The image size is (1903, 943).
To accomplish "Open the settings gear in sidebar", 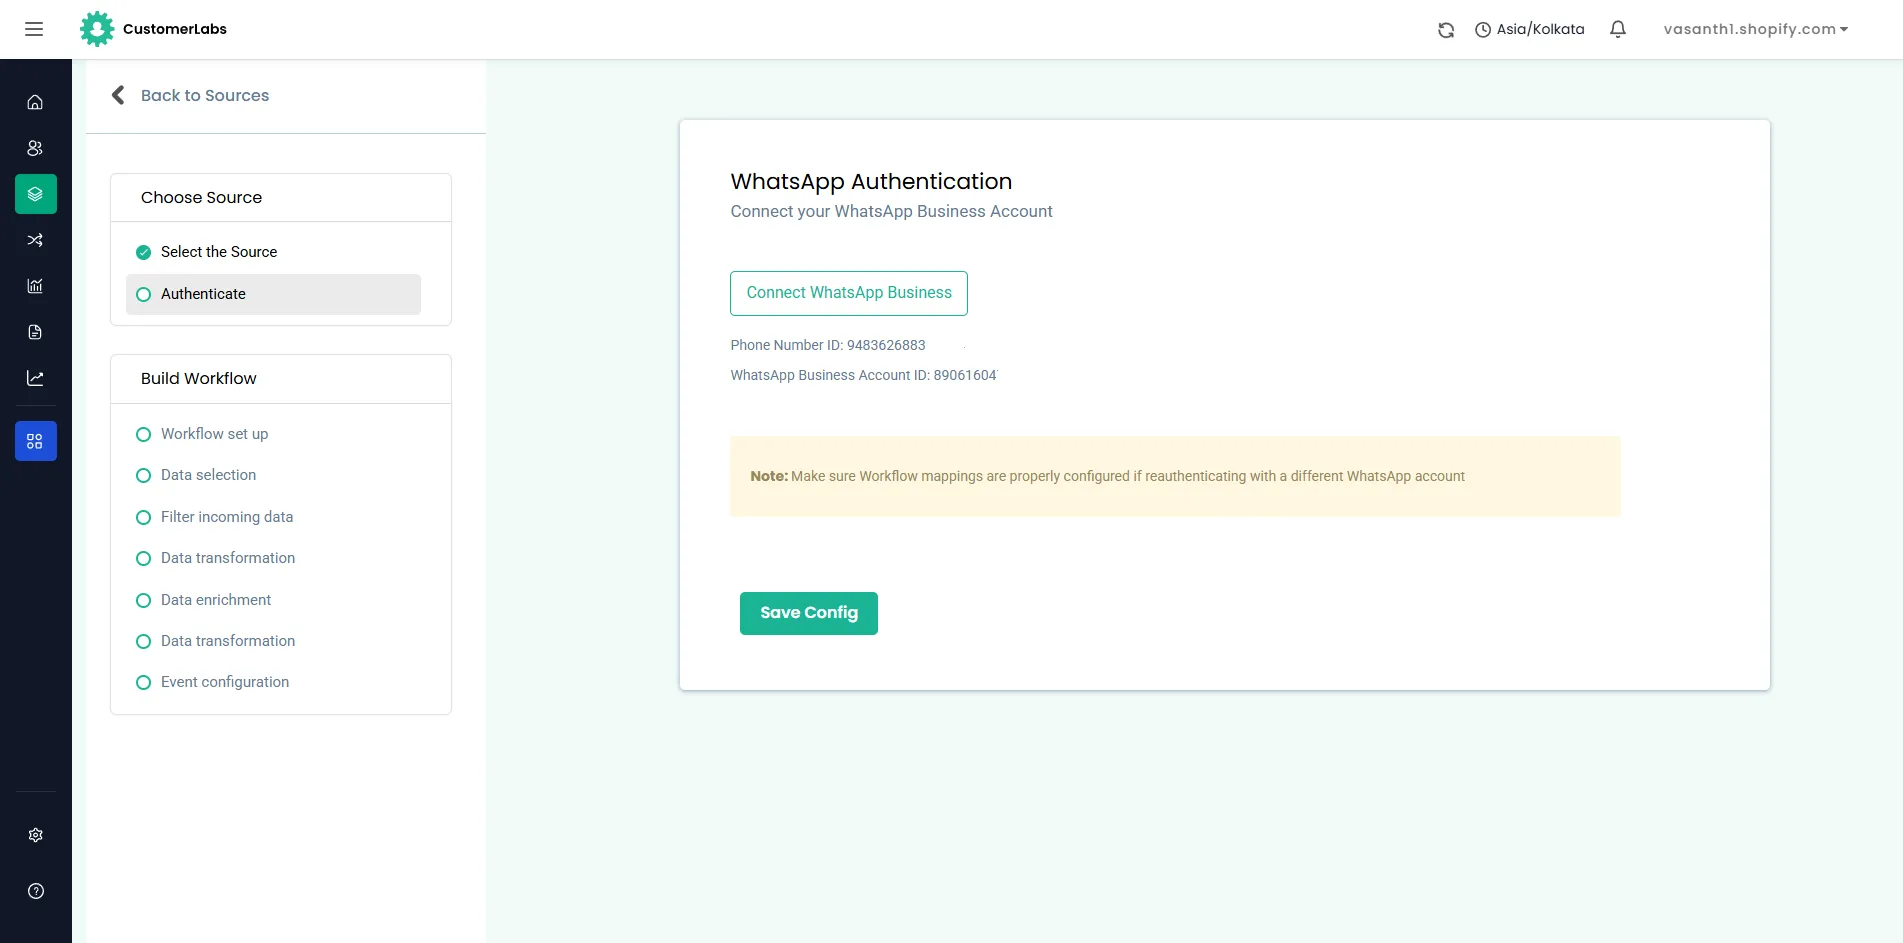I will pos(36,835).
